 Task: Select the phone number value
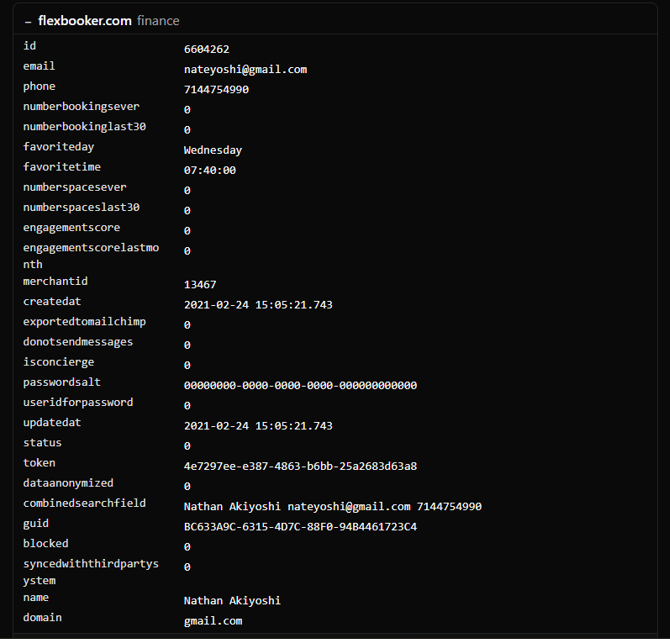[216, 90]
